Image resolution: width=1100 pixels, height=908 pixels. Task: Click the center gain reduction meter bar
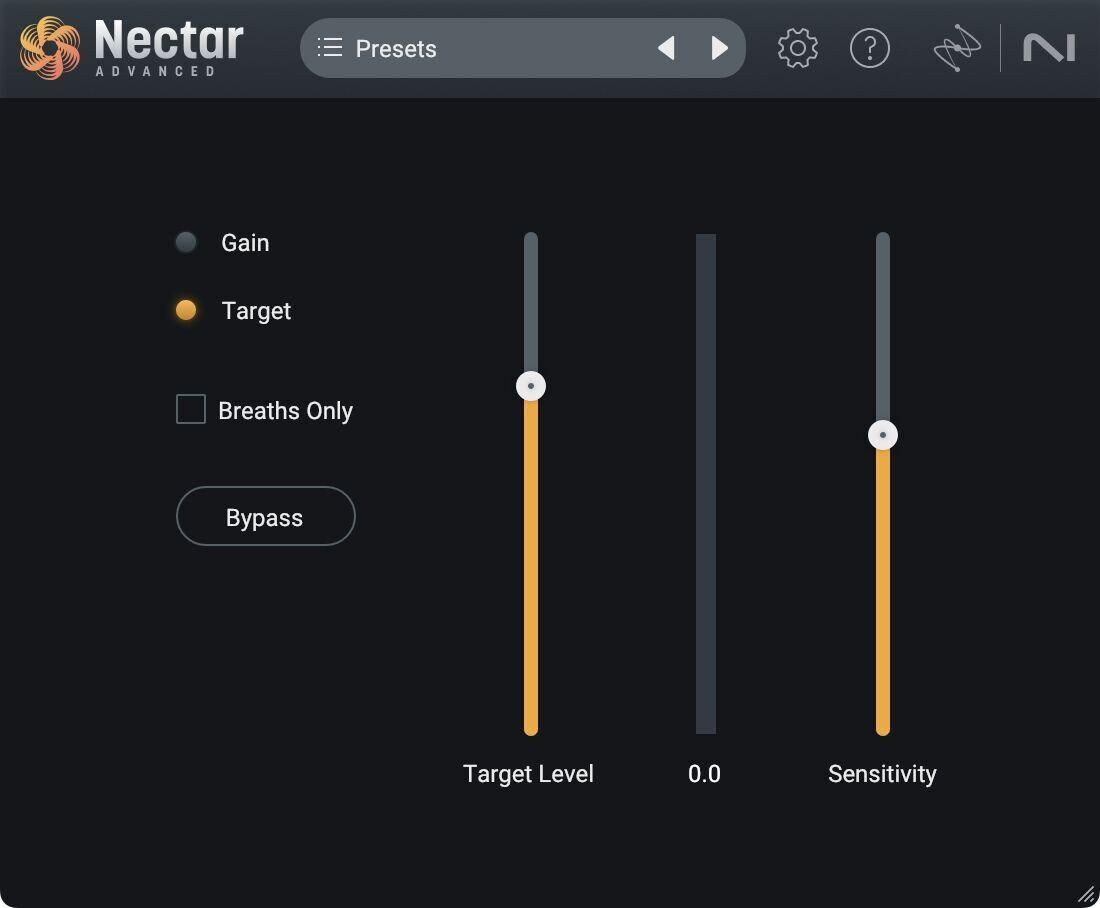click(x=706, y=484)
